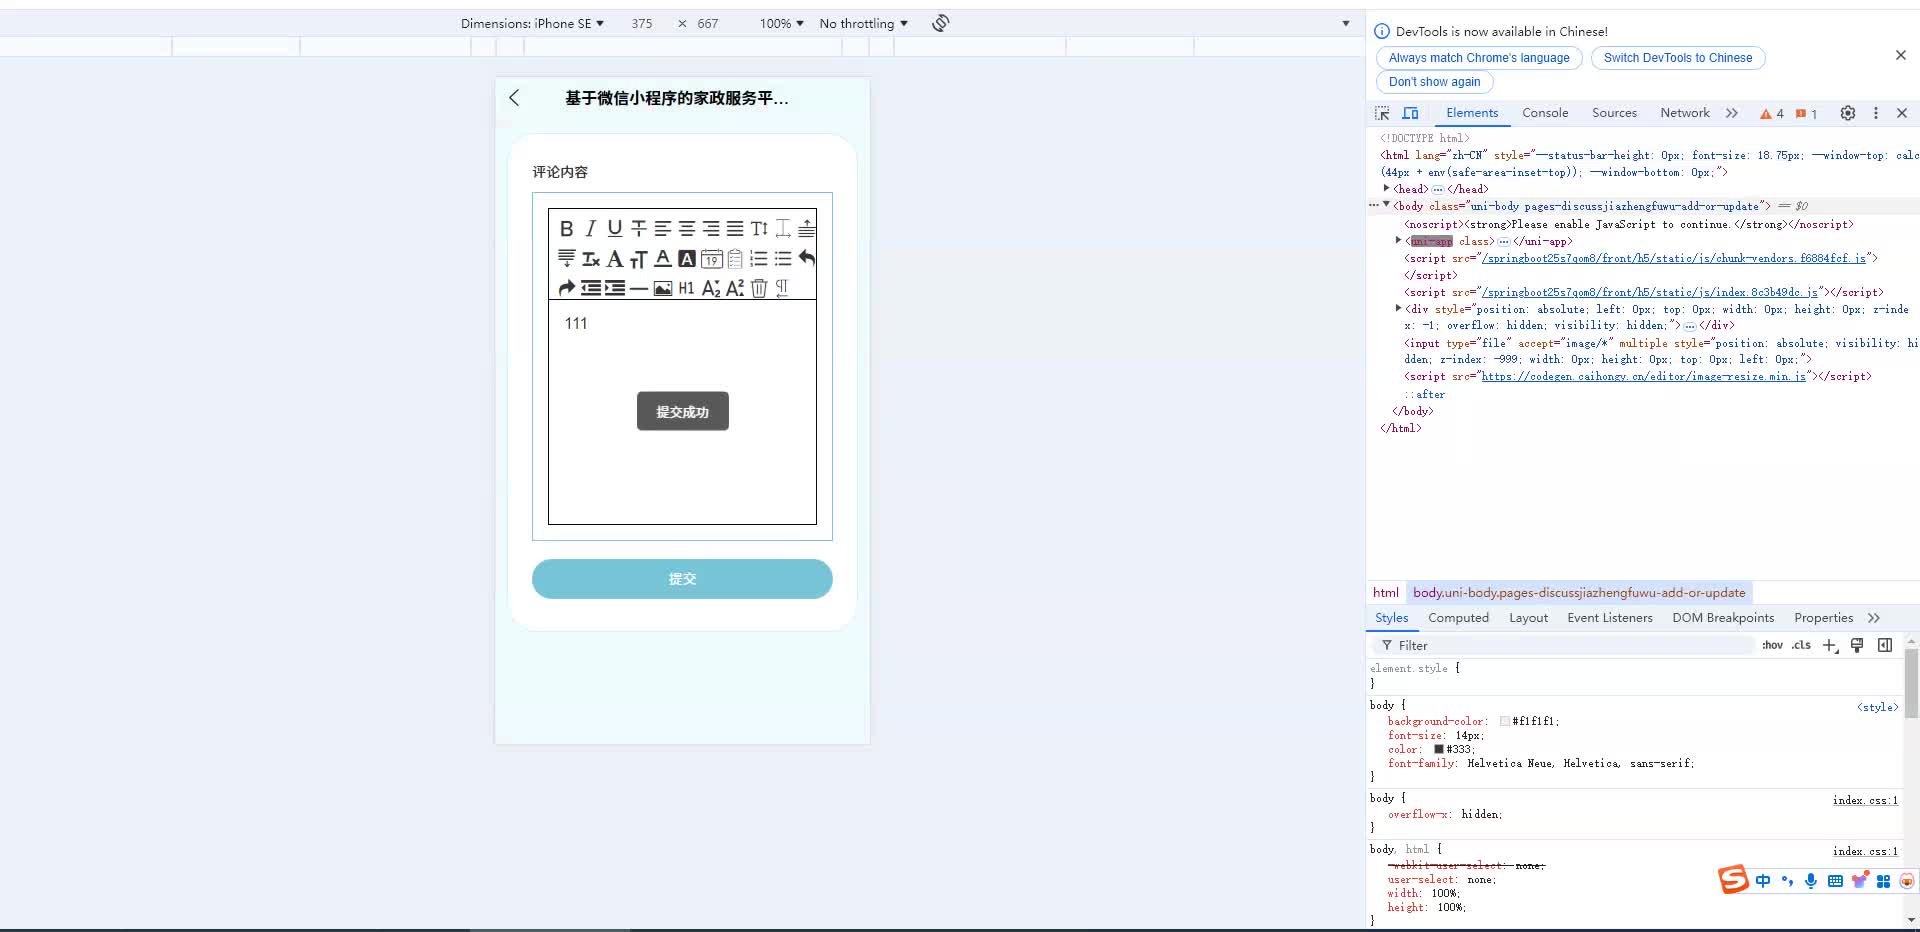Switch to the Console tab

1544,113
